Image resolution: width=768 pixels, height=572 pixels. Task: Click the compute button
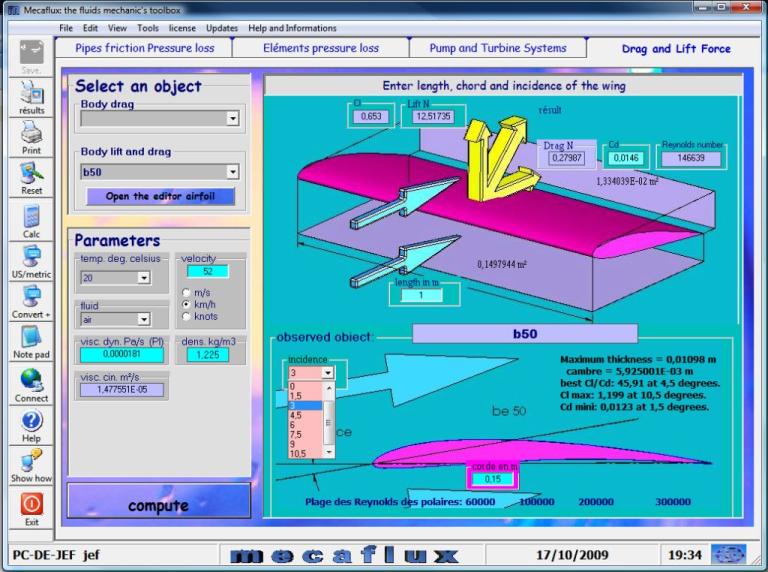point(159,500)
